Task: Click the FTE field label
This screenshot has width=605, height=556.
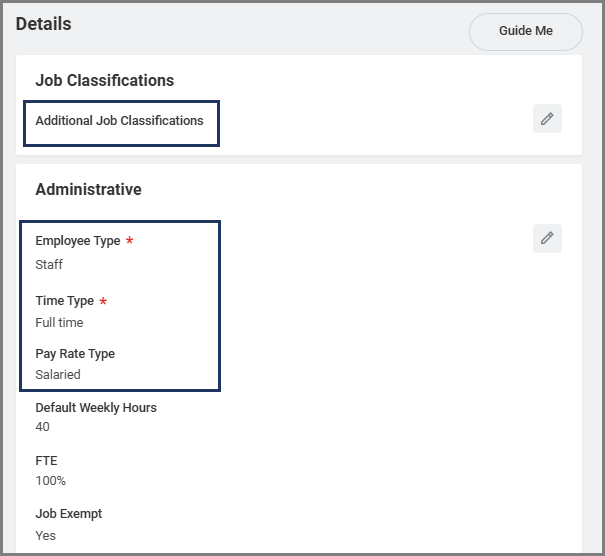Action: point(46,461)
